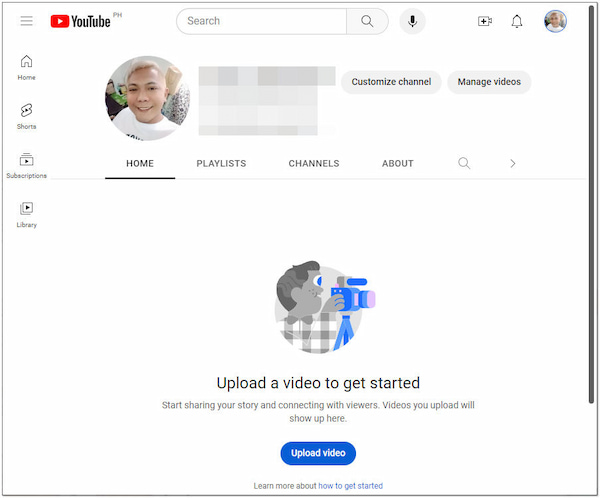Image resolution: width=600 pixels, height=498 pixels.
Task: Go to Home in the sidebar
Action: (26, 67)
